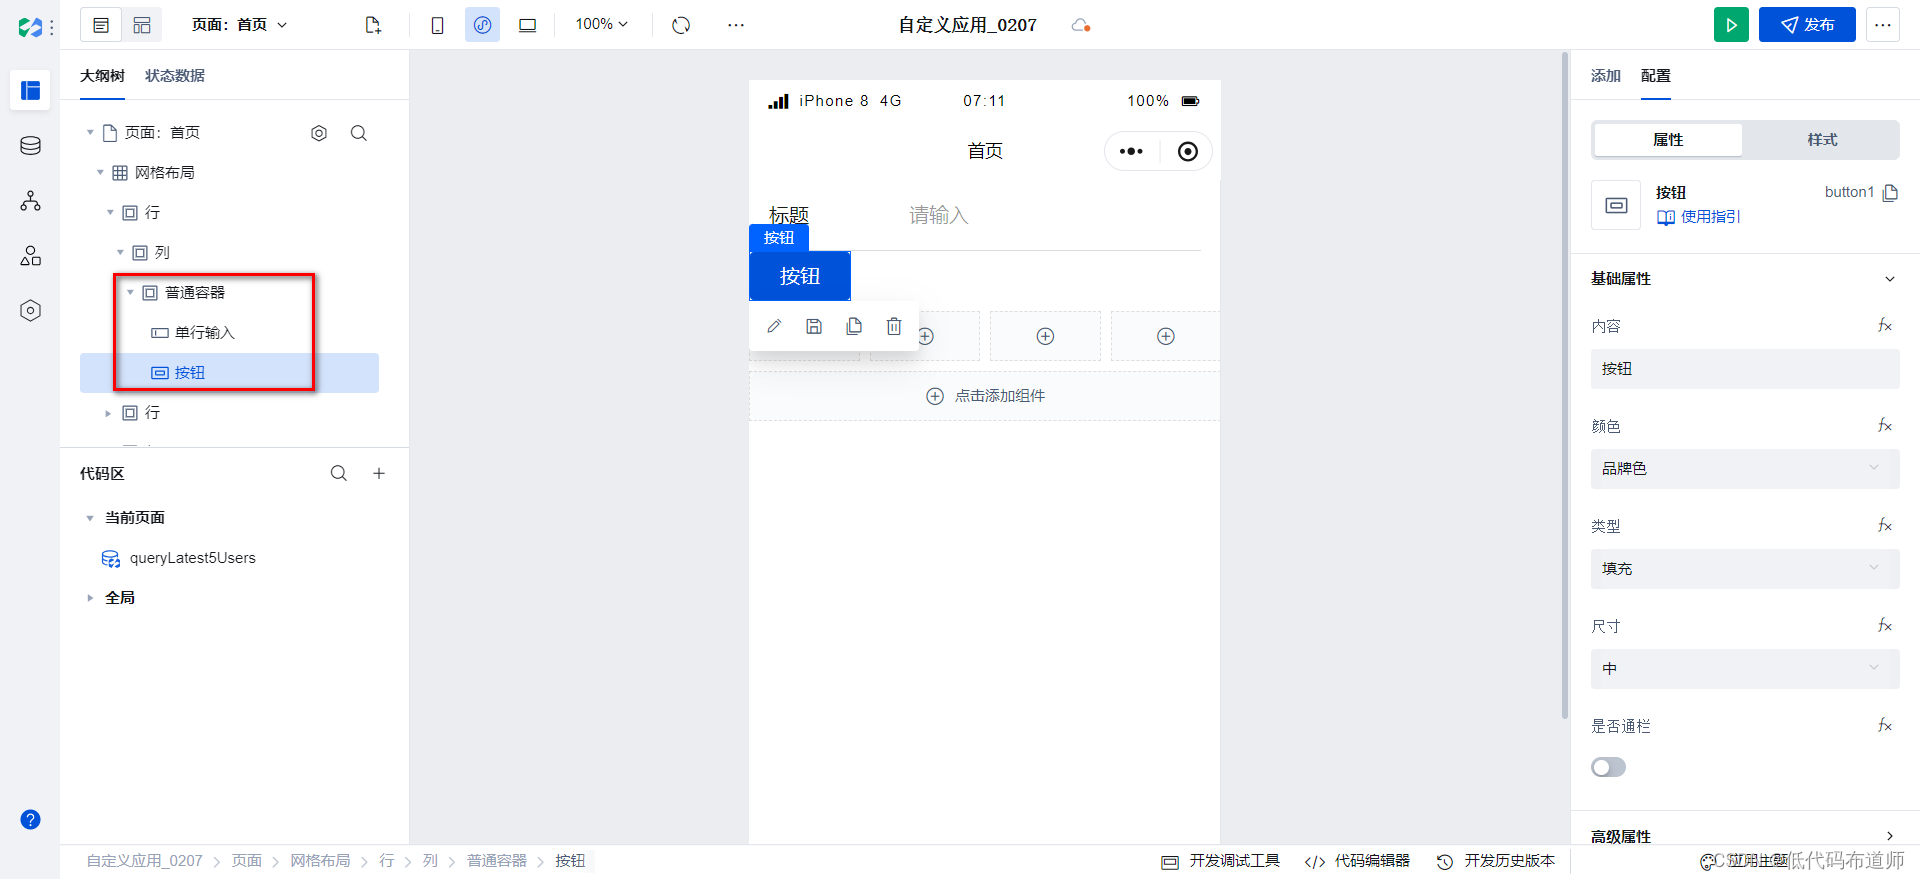
Task: Open 开发调试工具
Action: coord(1221,861)
